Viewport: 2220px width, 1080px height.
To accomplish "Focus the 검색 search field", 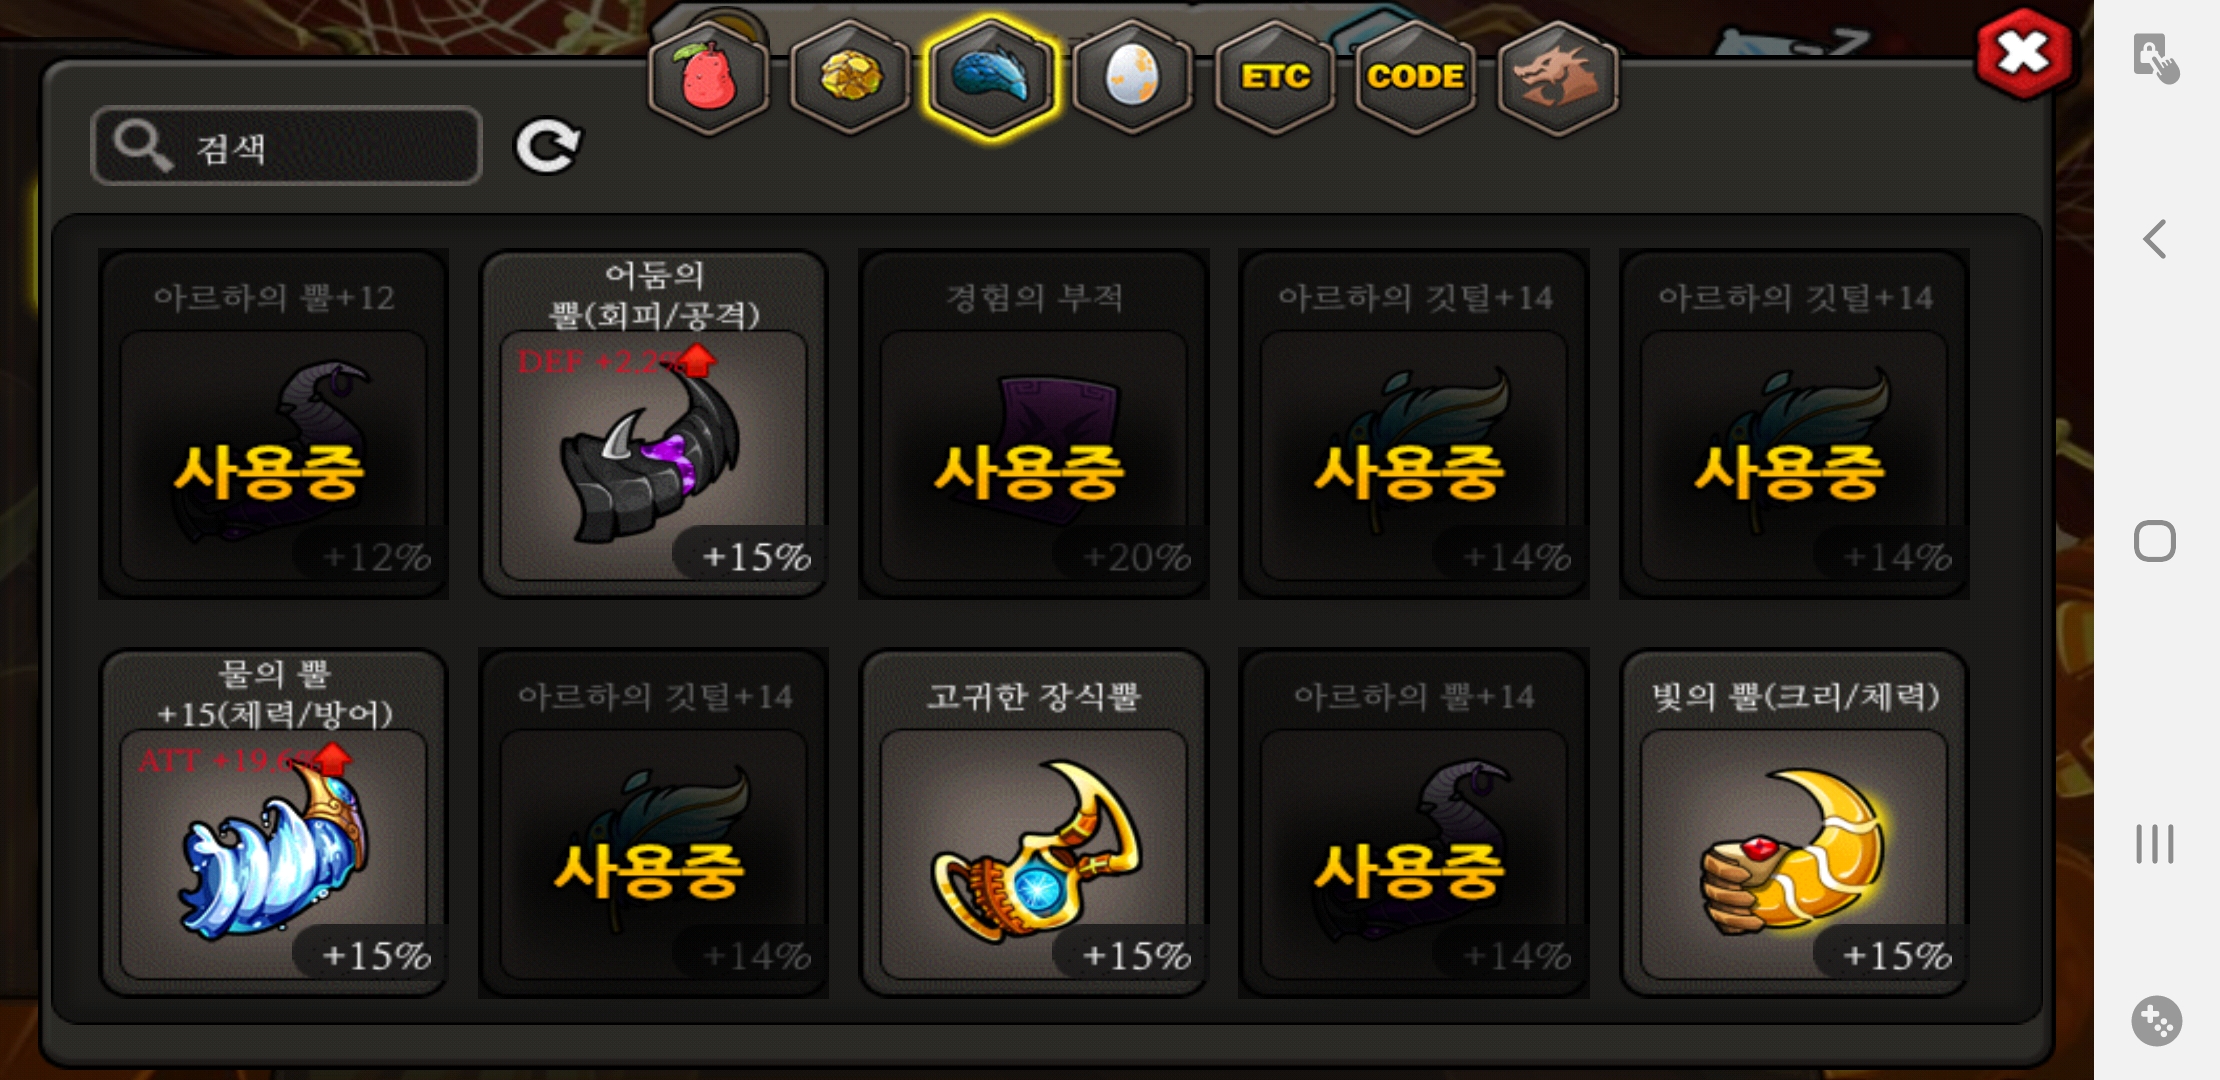I will coord(287,146).
